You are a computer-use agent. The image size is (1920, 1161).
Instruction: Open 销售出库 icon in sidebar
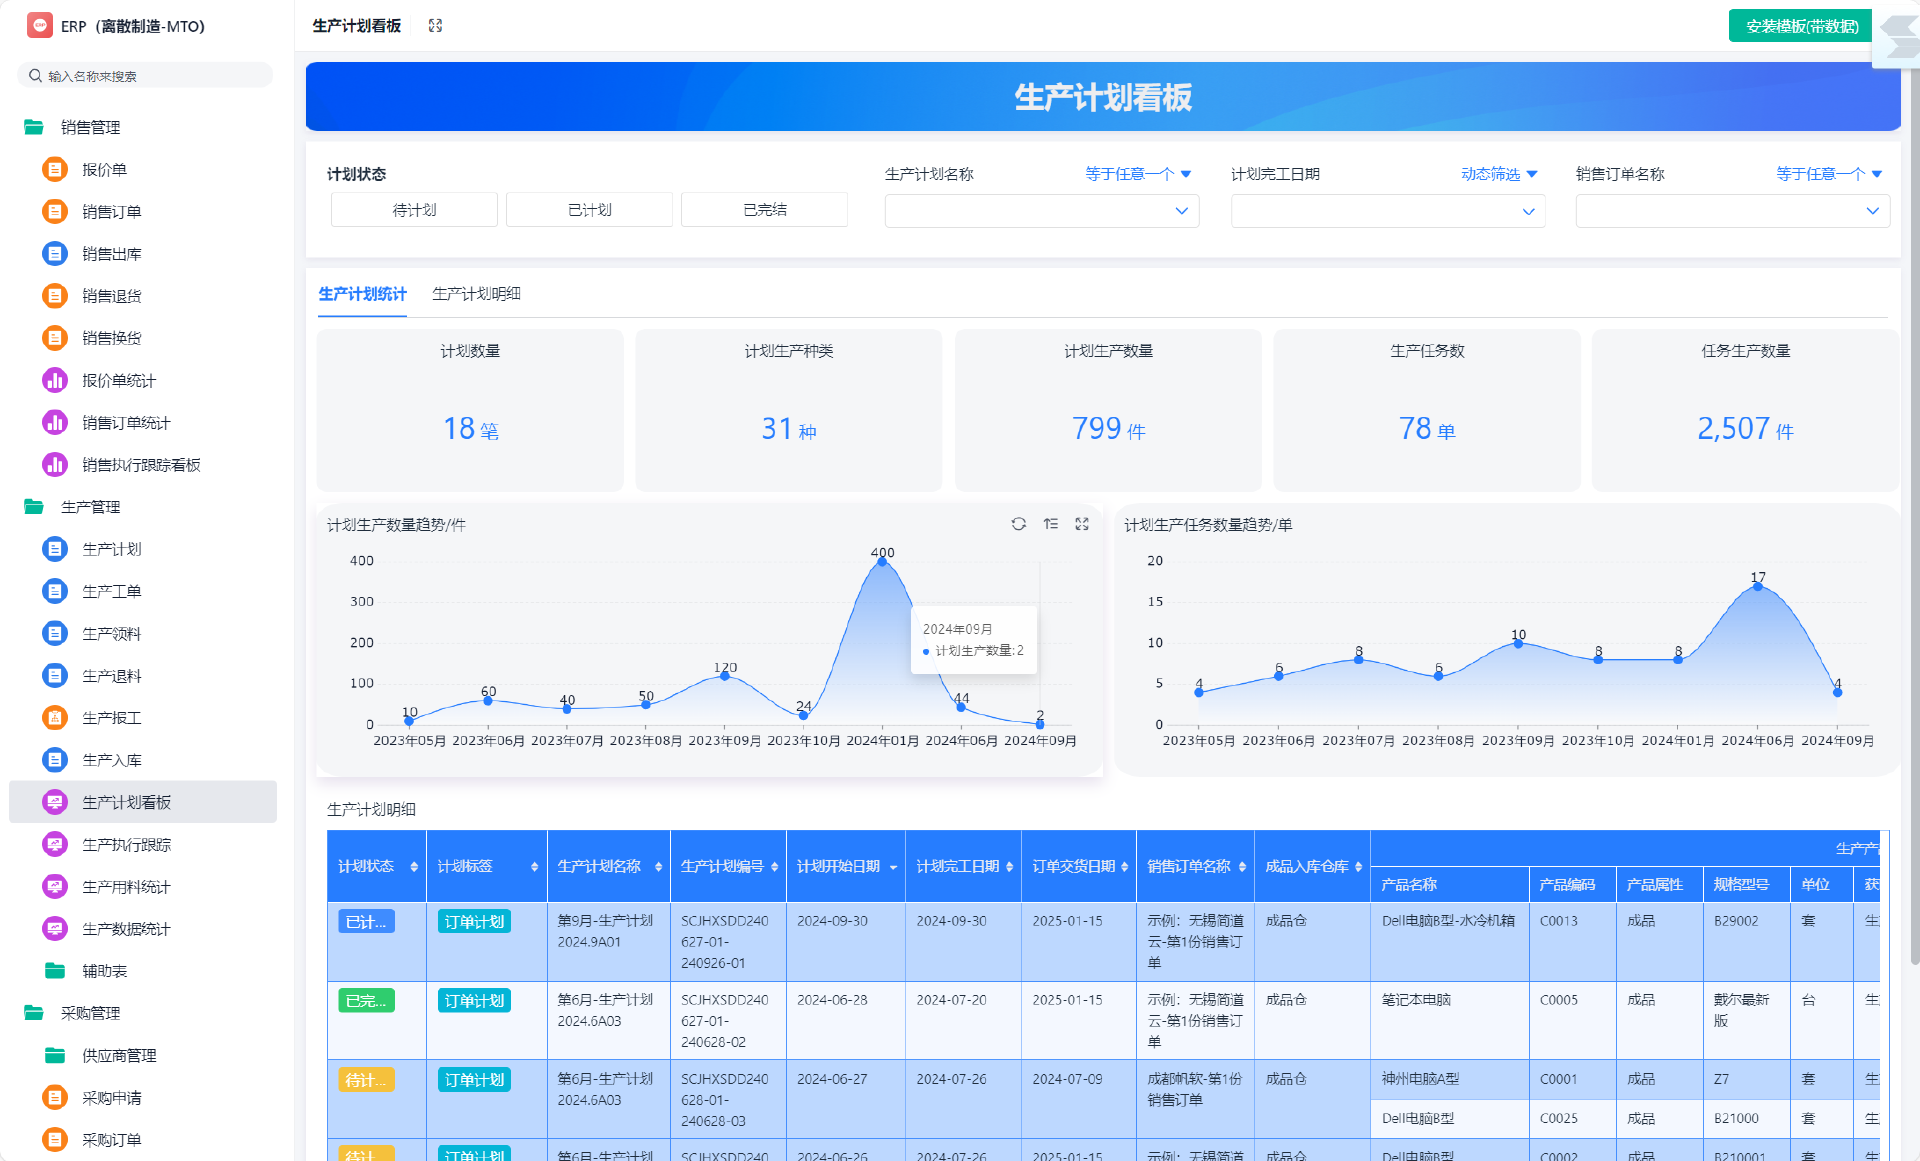(54, 254)
